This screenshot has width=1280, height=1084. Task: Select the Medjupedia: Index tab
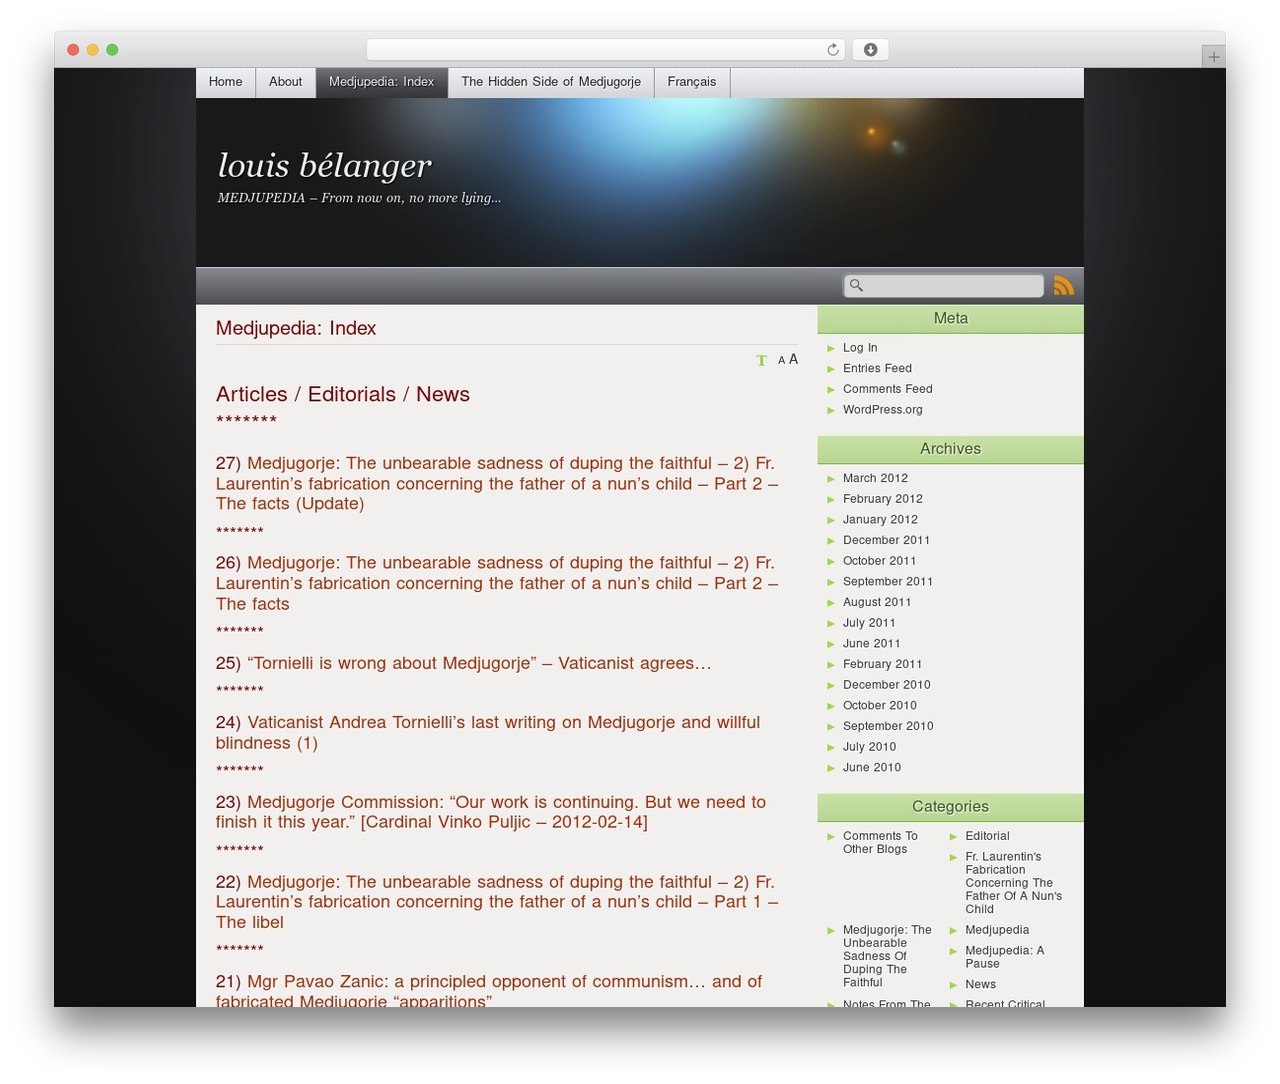[382, 83]
